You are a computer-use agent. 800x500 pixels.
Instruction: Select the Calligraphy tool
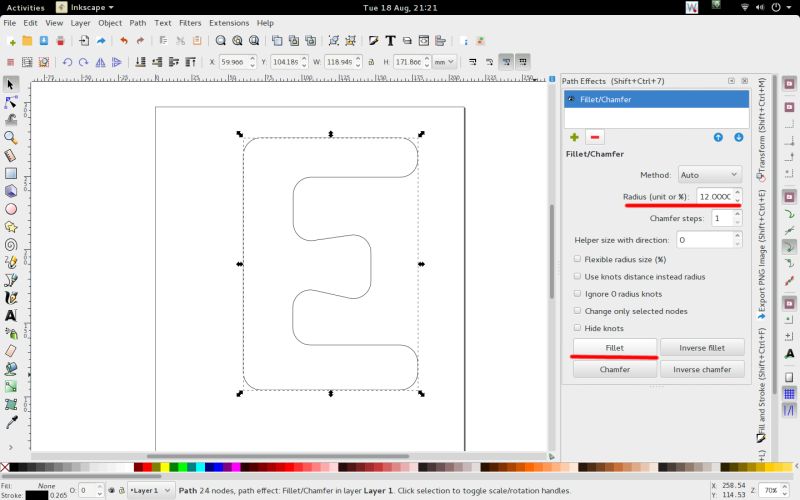tap(11, 297)
